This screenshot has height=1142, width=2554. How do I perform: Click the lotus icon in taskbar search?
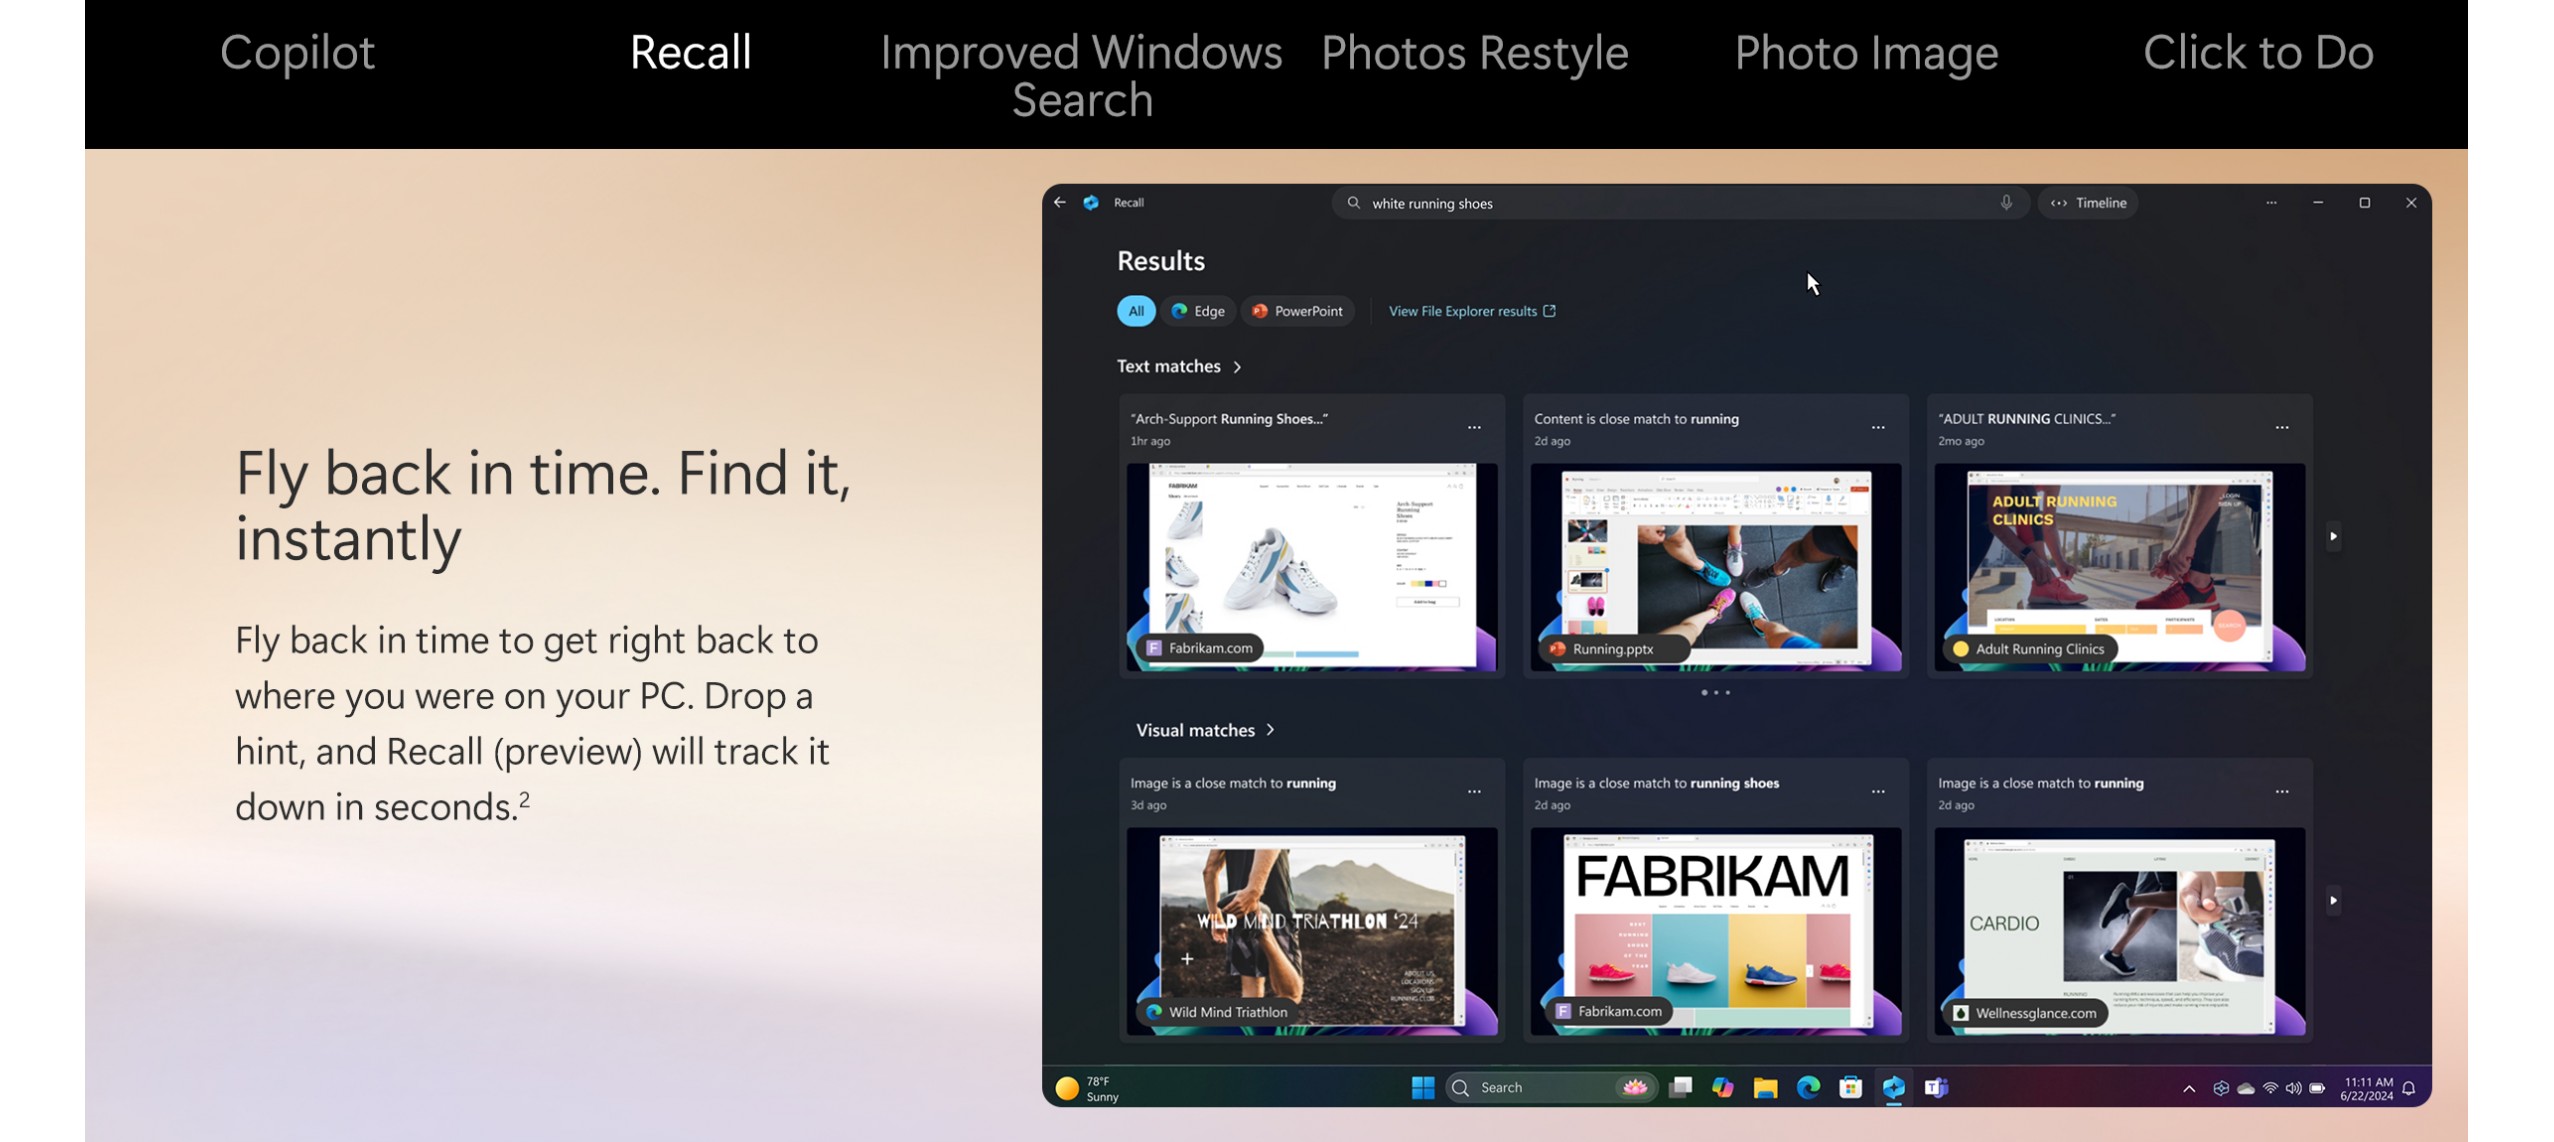(x=1635, y=1087)
